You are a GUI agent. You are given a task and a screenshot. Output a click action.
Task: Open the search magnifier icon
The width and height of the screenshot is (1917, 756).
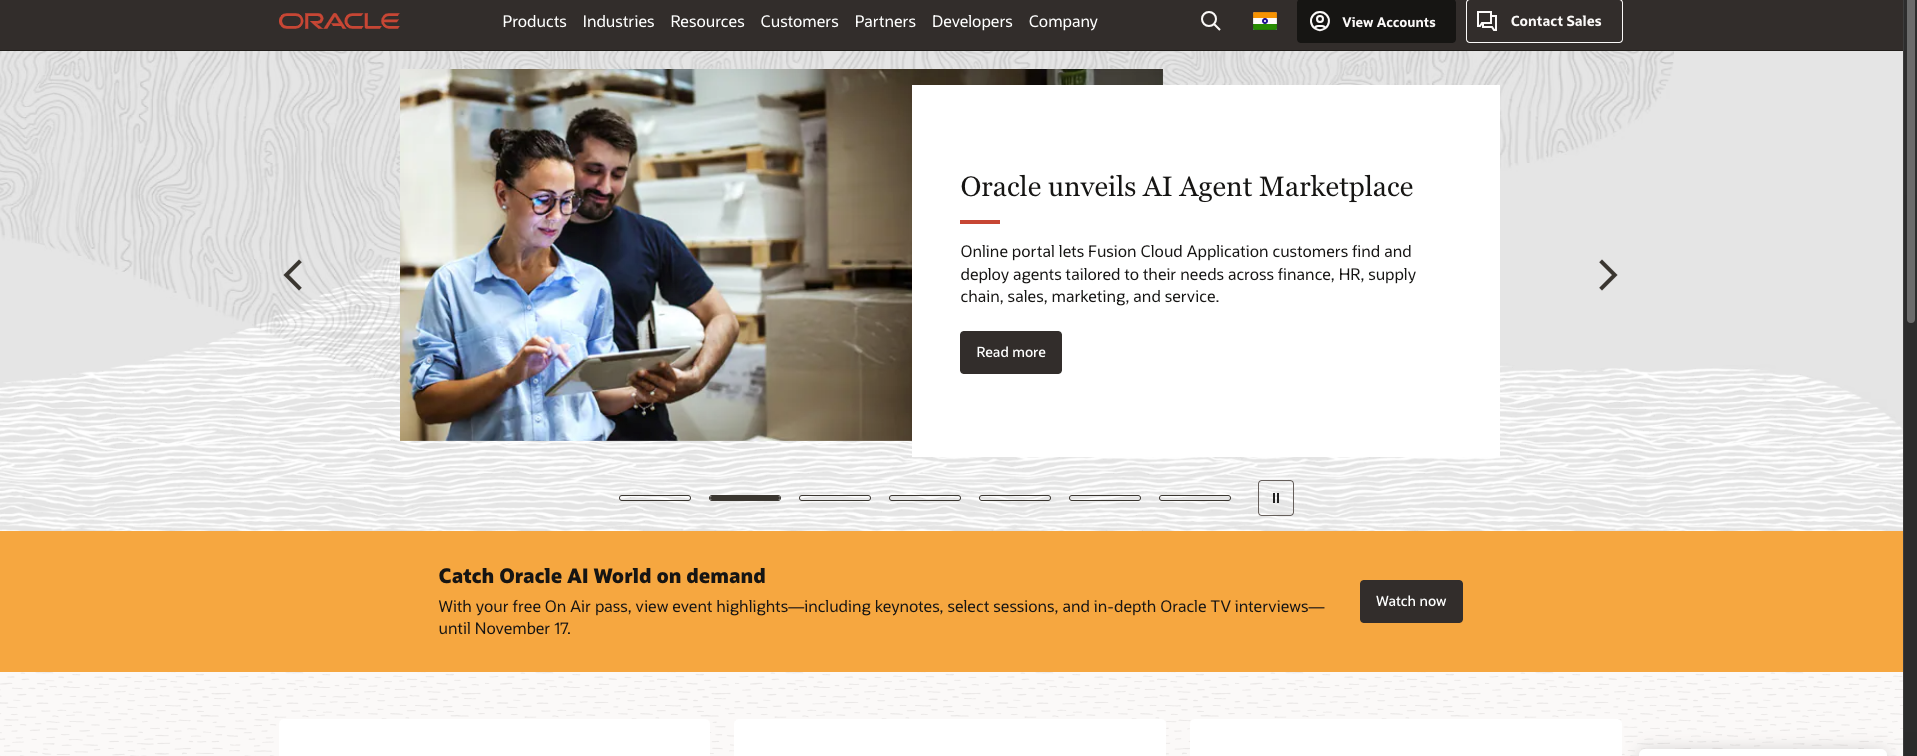pos(1210,21)
